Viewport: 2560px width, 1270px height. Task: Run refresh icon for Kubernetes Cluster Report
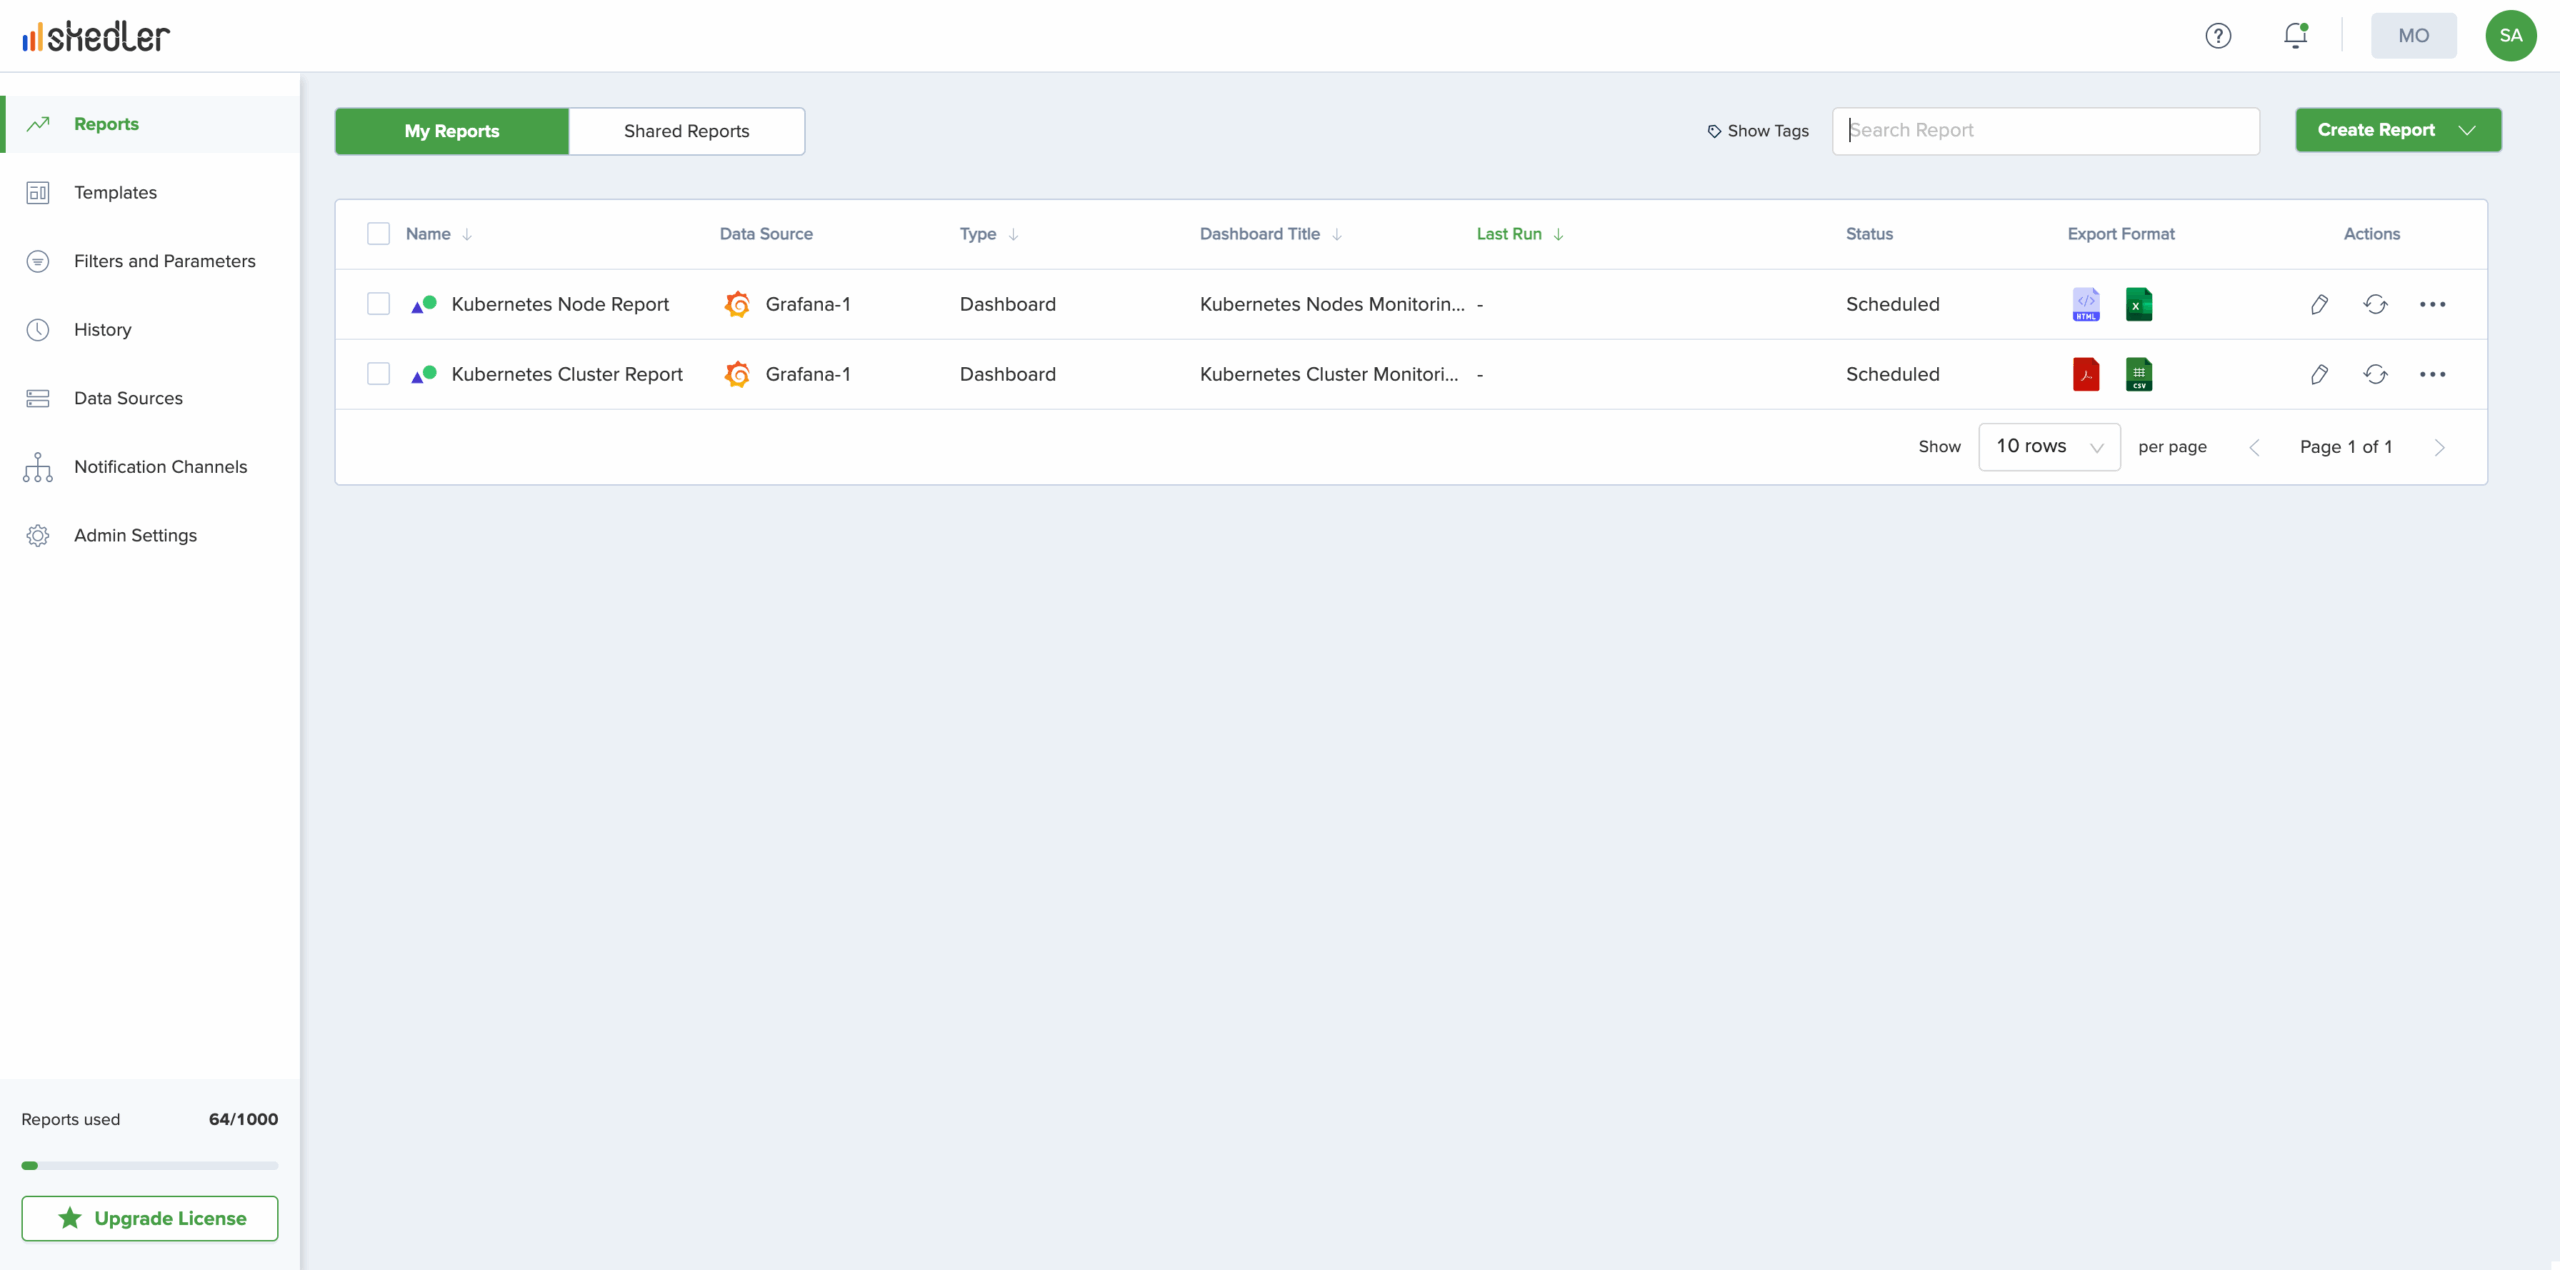[2375, 374]
